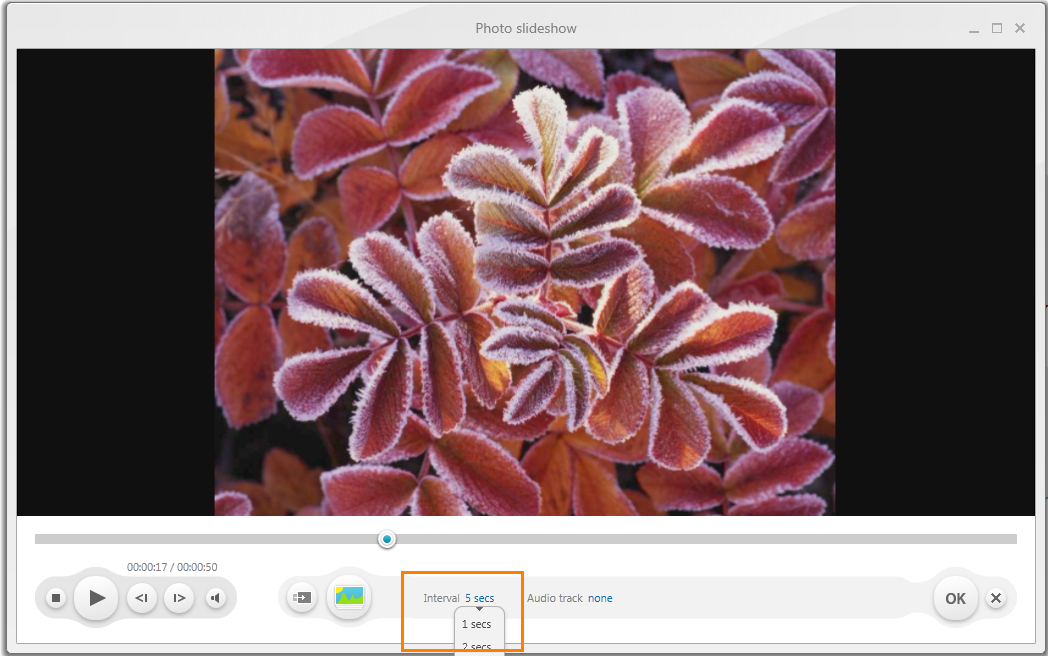Minimize the Photo slideshow window
The image size is (1048, 656).
point(974,28)
